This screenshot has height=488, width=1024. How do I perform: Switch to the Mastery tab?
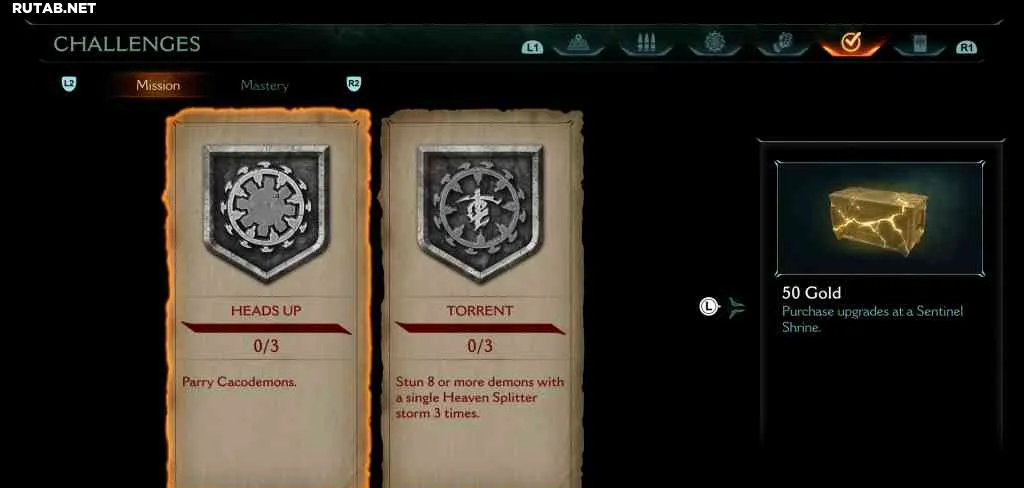pos(264,86)
